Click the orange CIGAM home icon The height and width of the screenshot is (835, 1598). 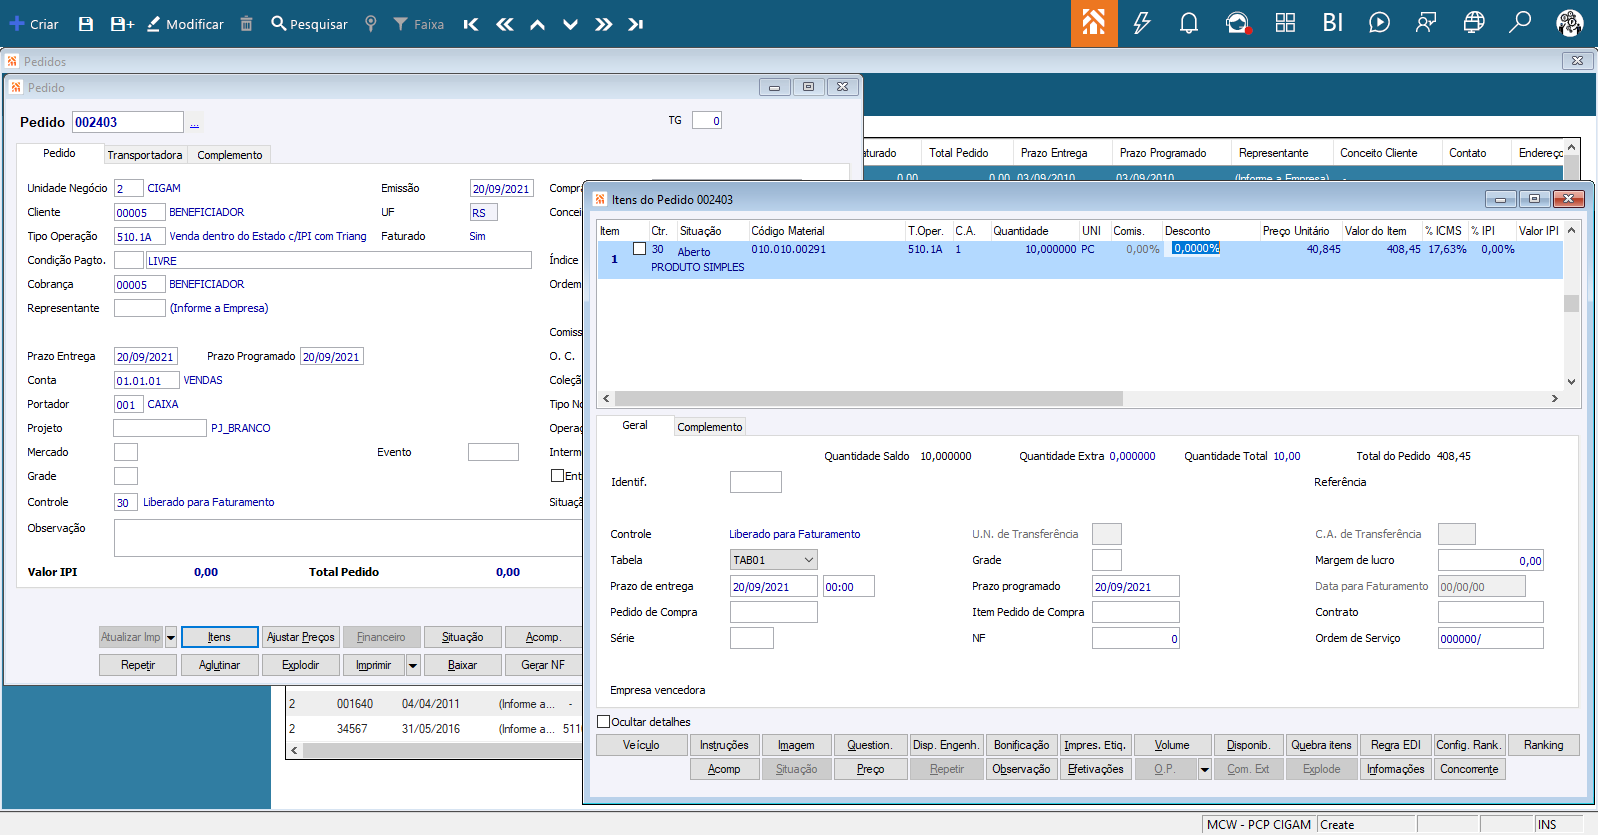(x=1093, y=23)
